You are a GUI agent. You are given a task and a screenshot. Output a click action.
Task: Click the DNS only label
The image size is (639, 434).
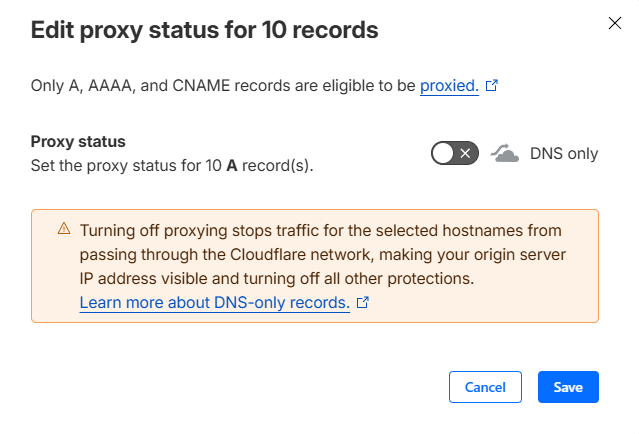tap(564, 153)
